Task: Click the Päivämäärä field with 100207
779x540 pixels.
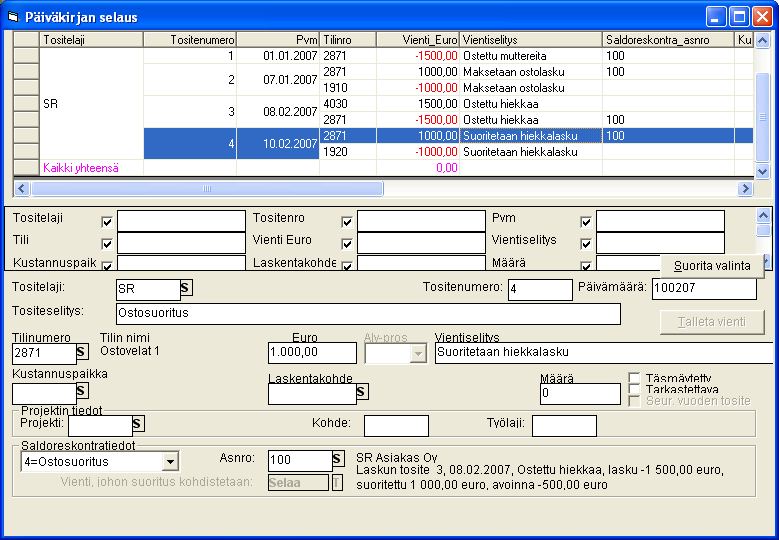Action: [x=704, y=289]
